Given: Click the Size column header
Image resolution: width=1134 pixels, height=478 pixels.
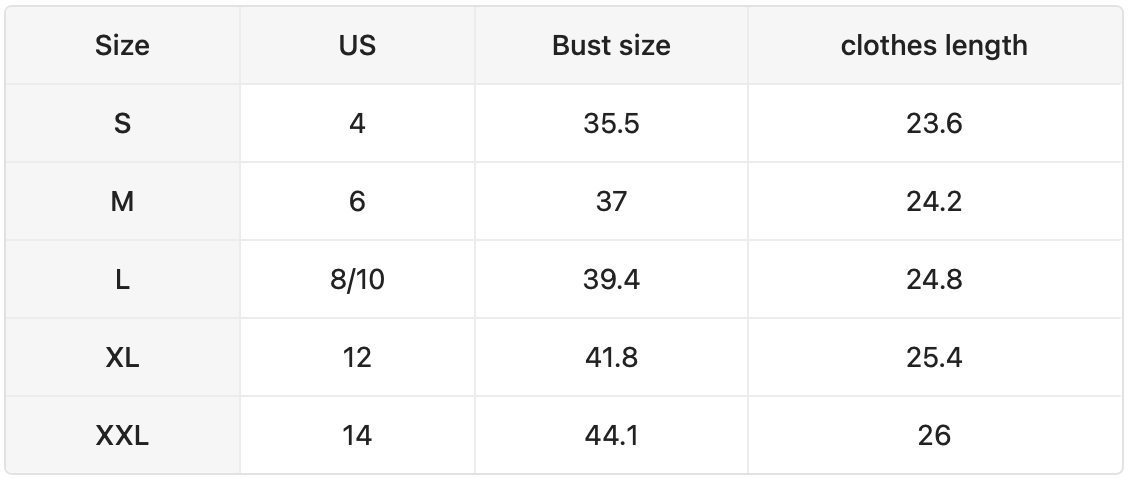Looking at the screenshot, I should coord(122,45).
